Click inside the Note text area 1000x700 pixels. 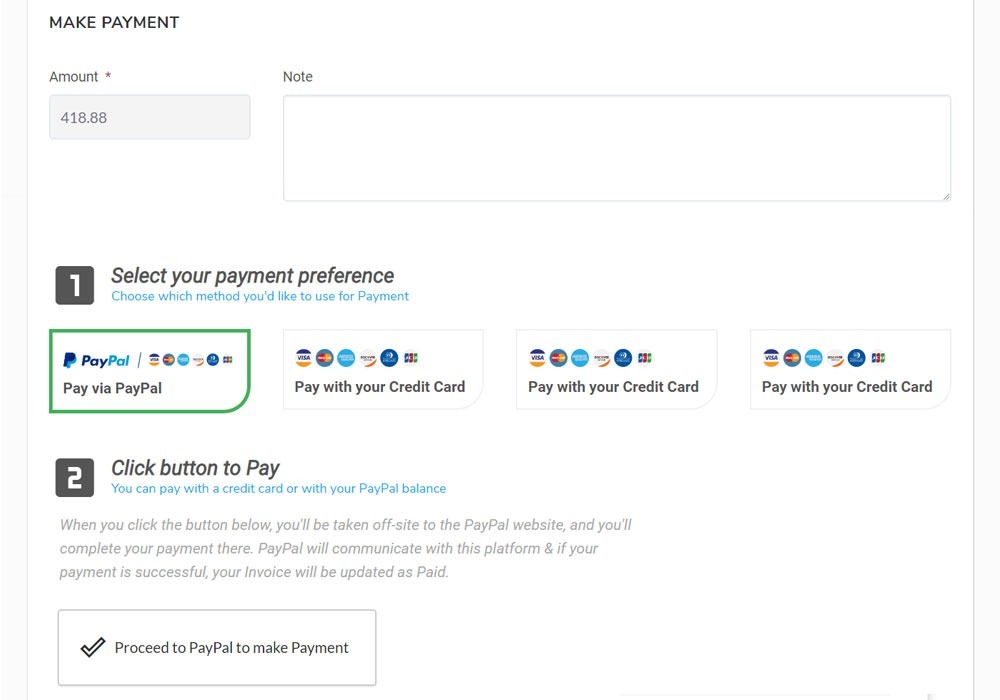[x=615, y=145]
